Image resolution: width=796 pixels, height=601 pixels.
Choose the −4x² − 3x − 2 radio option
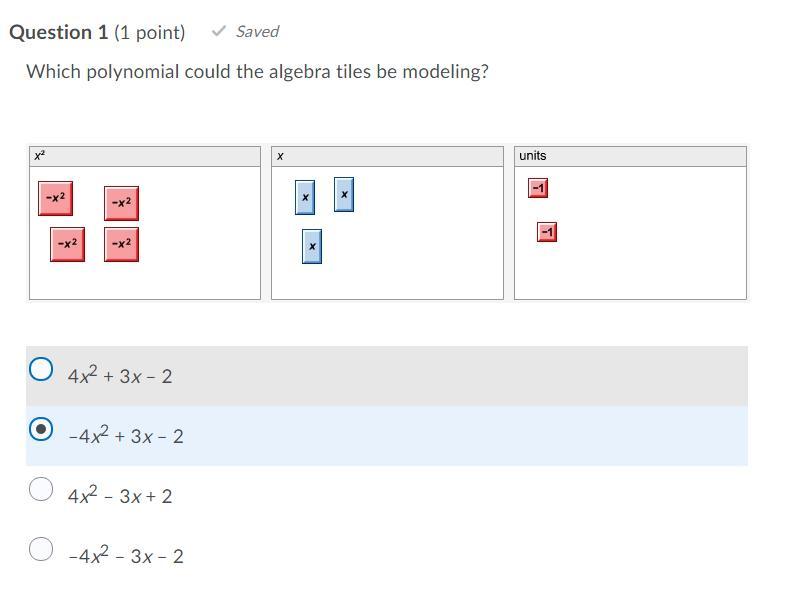[41, 549]
